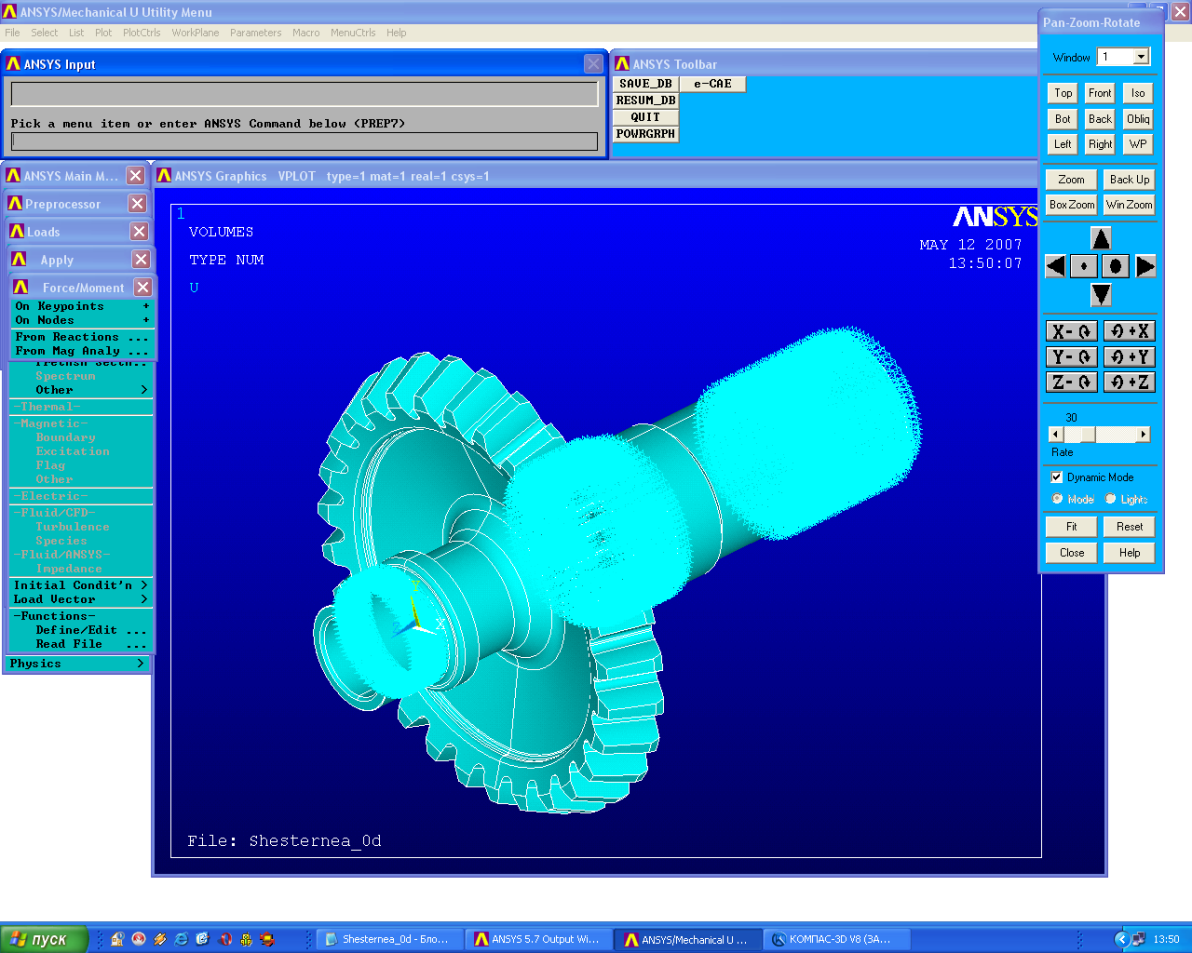Open the Plot menu
Viewport: 1192px width, 953px height.
(x=103, y=33)
